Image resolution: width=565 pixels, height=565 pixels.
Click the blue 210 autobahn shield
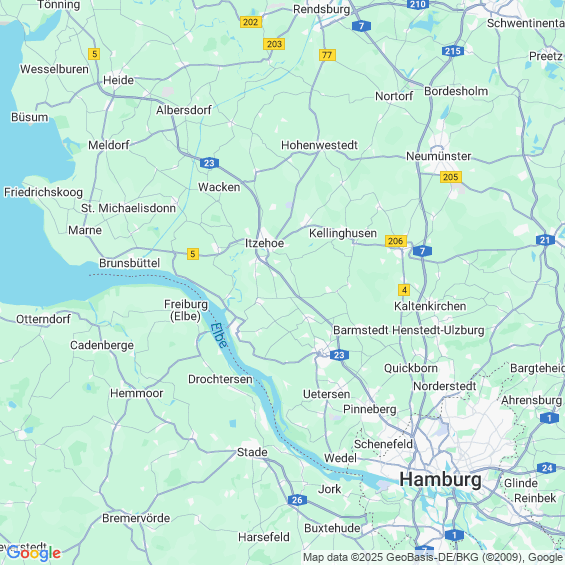pyautogui.click(x=418, y=4)
